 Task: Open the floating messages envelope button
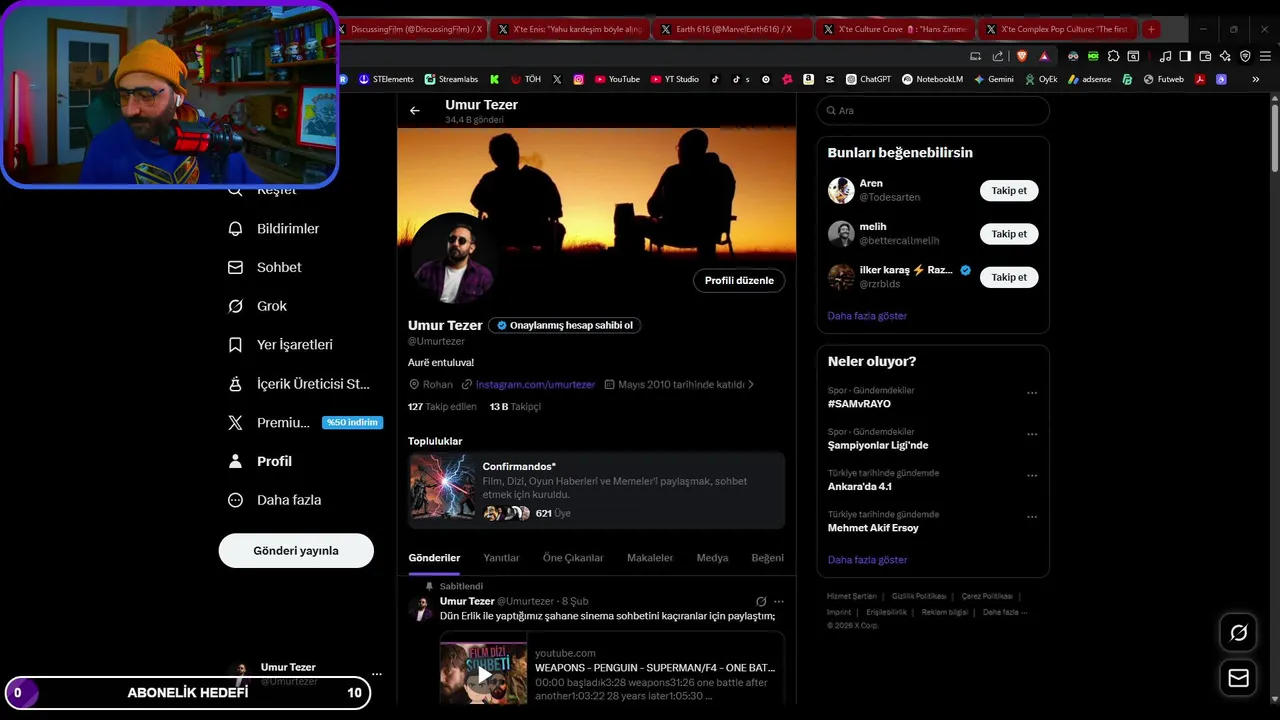[1238, 678]
